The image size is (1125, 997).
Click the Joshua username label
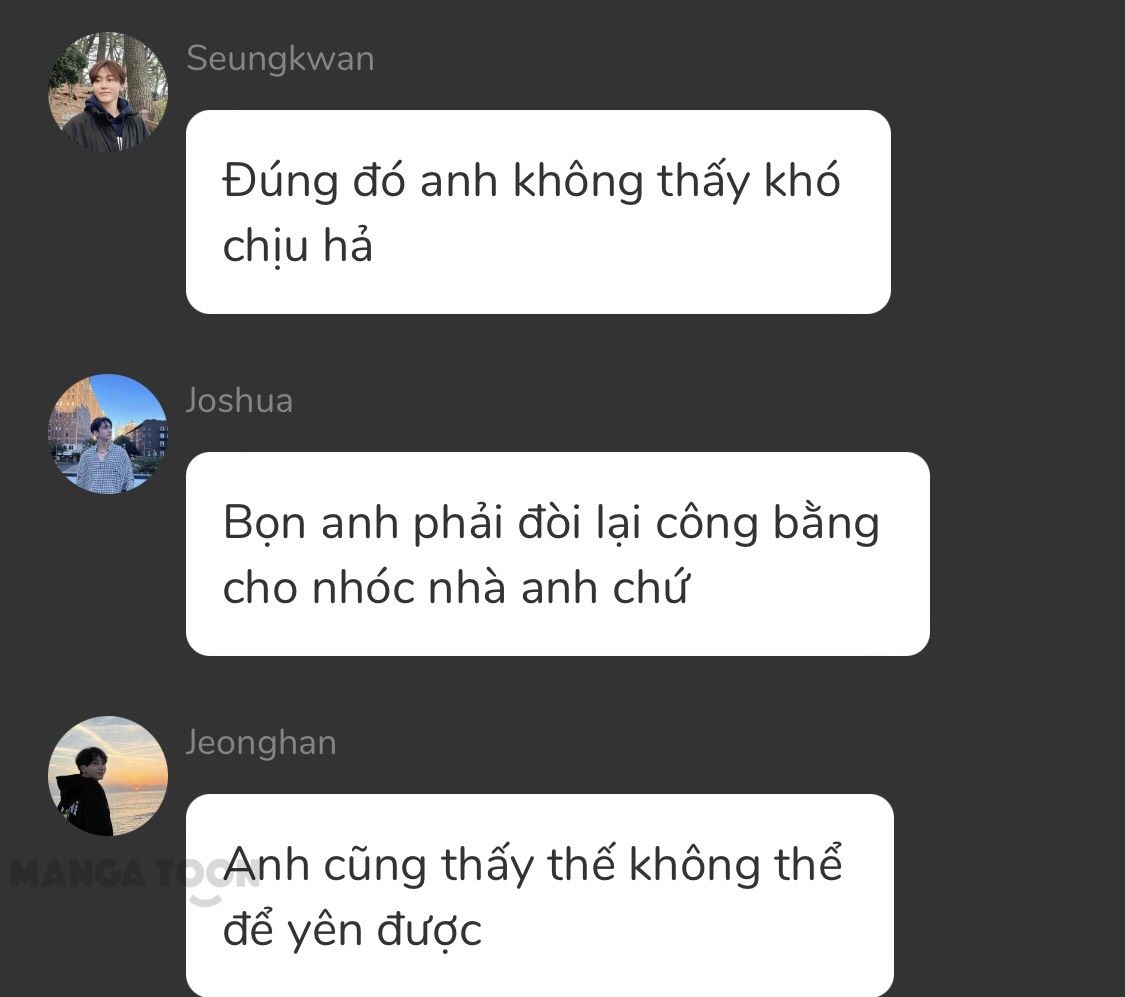click(239, 400)
